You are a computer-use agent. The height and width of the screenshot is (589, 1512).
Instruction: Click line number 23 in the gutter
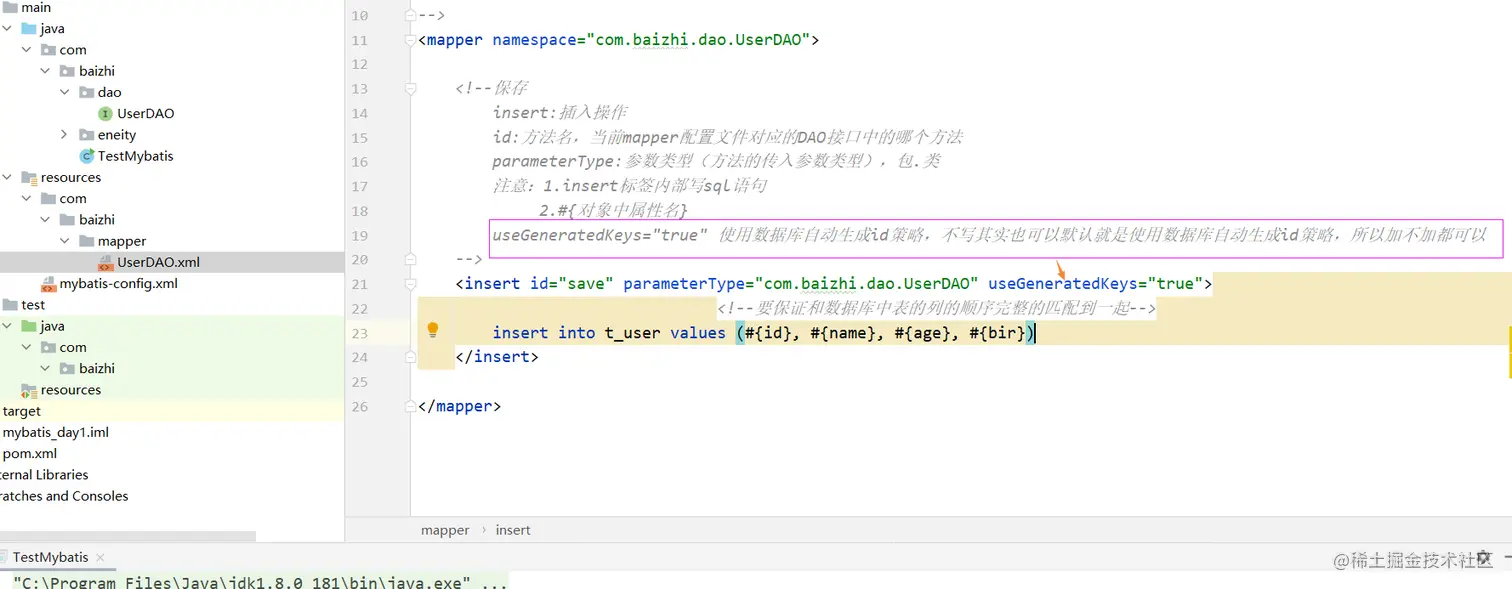point(359,333)
